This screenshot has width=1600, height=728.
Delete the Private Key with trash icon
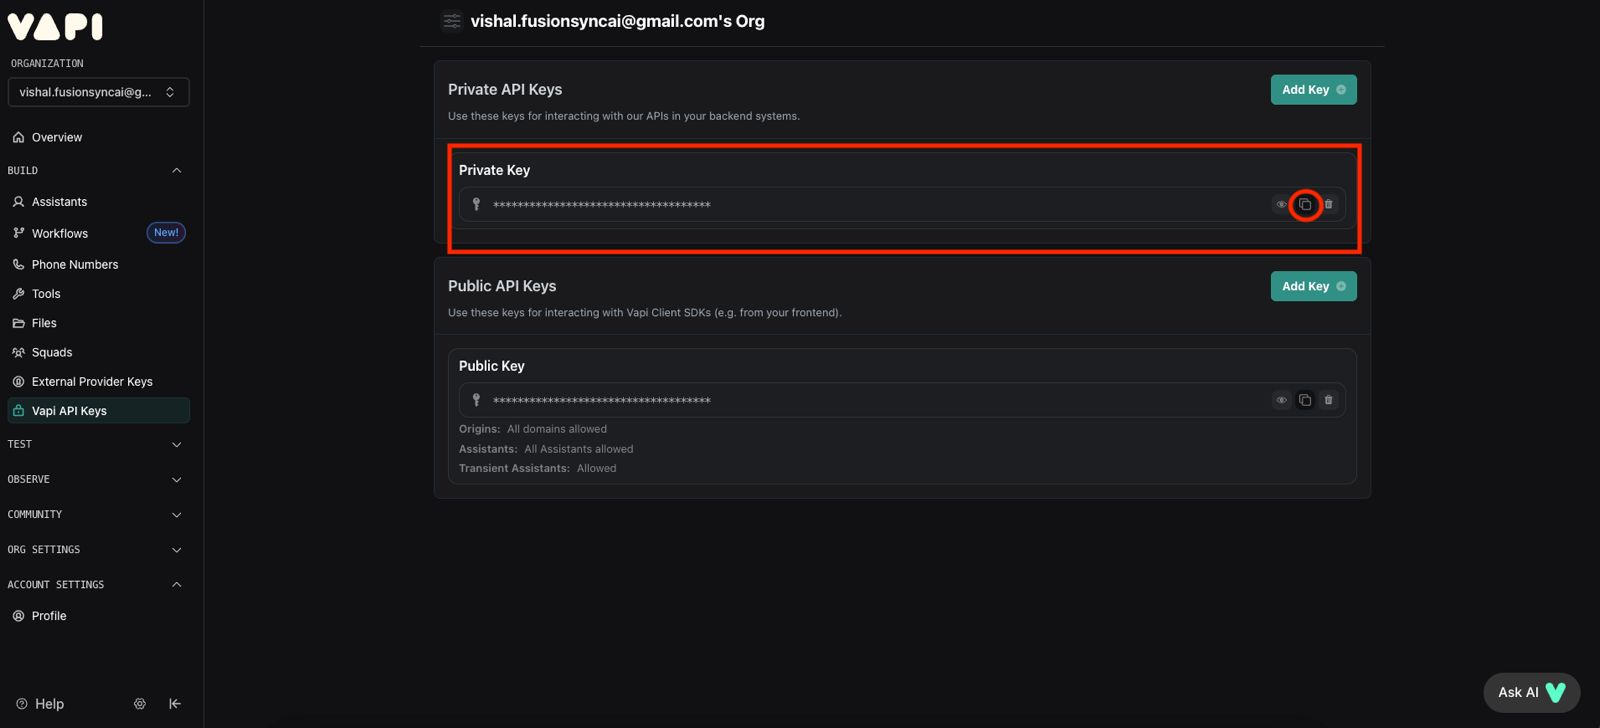click(1328, 204)
